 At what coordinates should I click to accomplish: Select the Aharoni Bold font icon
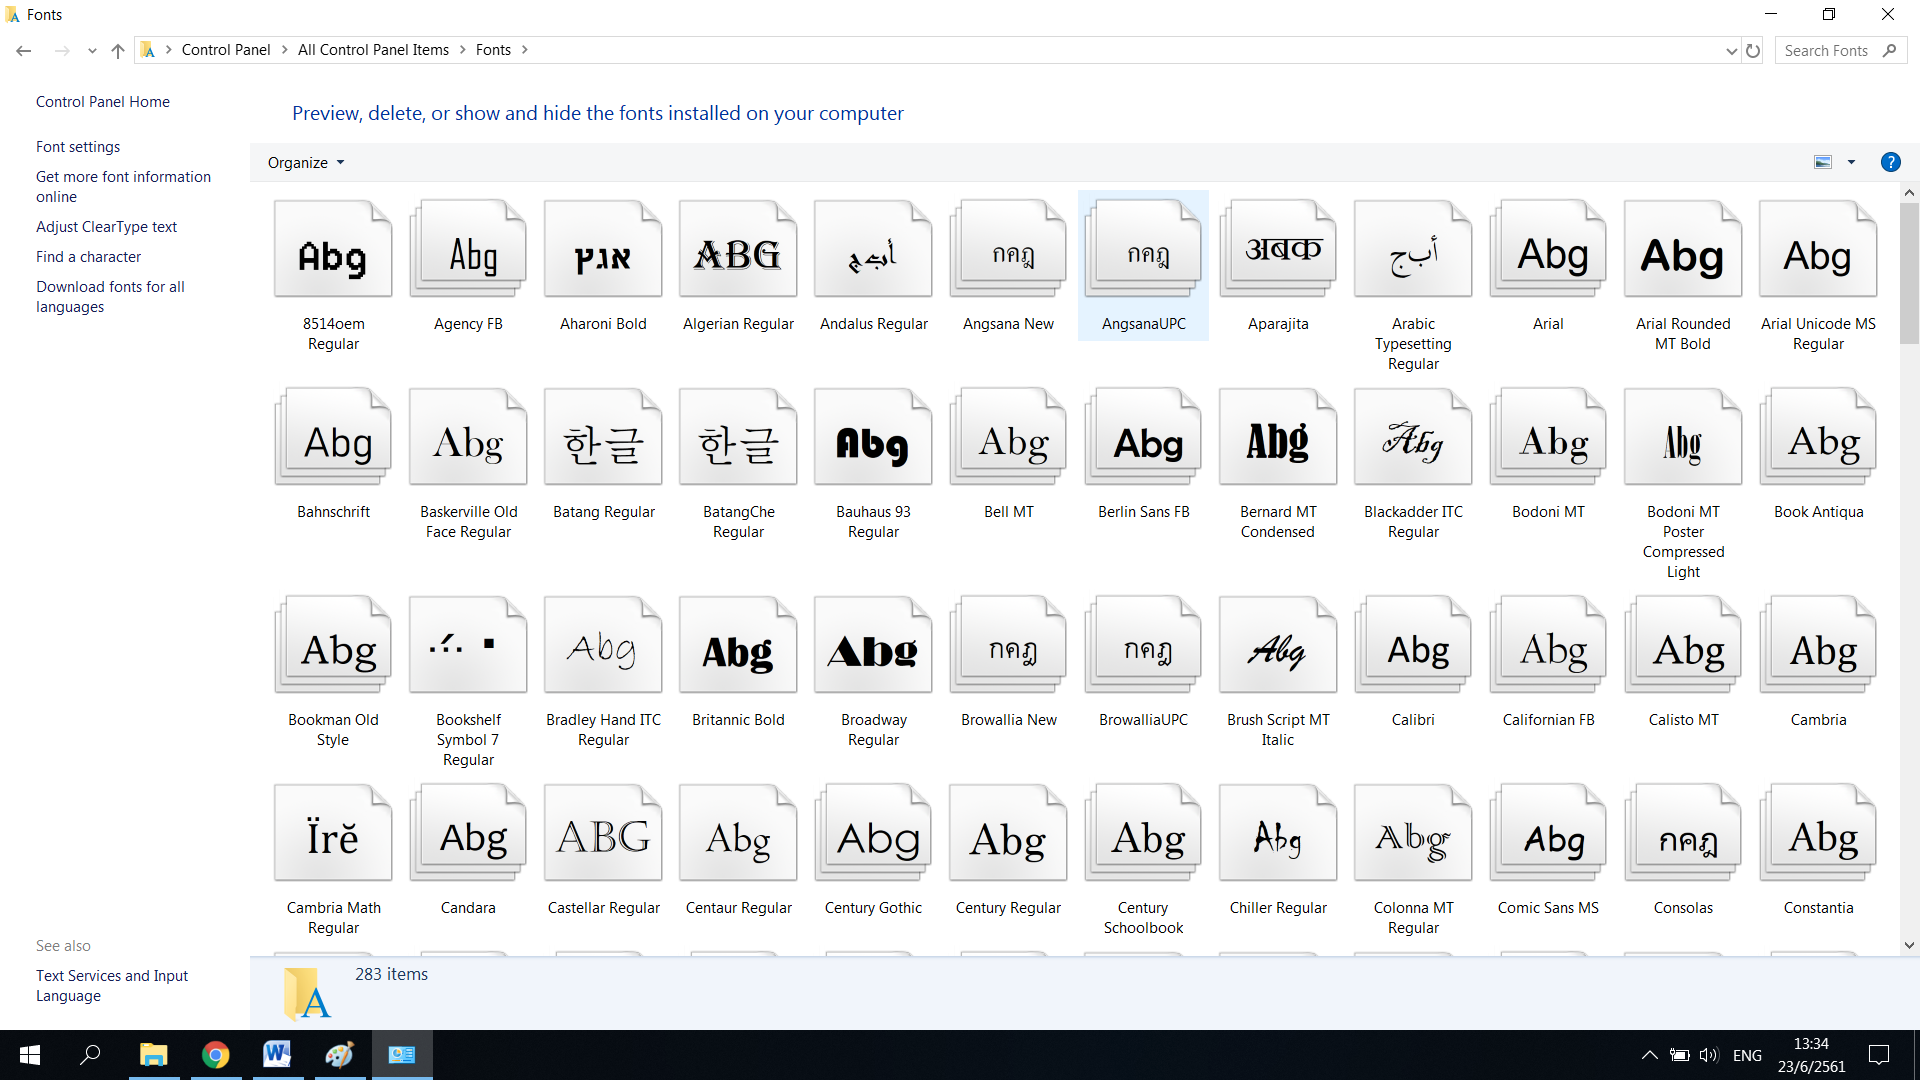[603, 249]
